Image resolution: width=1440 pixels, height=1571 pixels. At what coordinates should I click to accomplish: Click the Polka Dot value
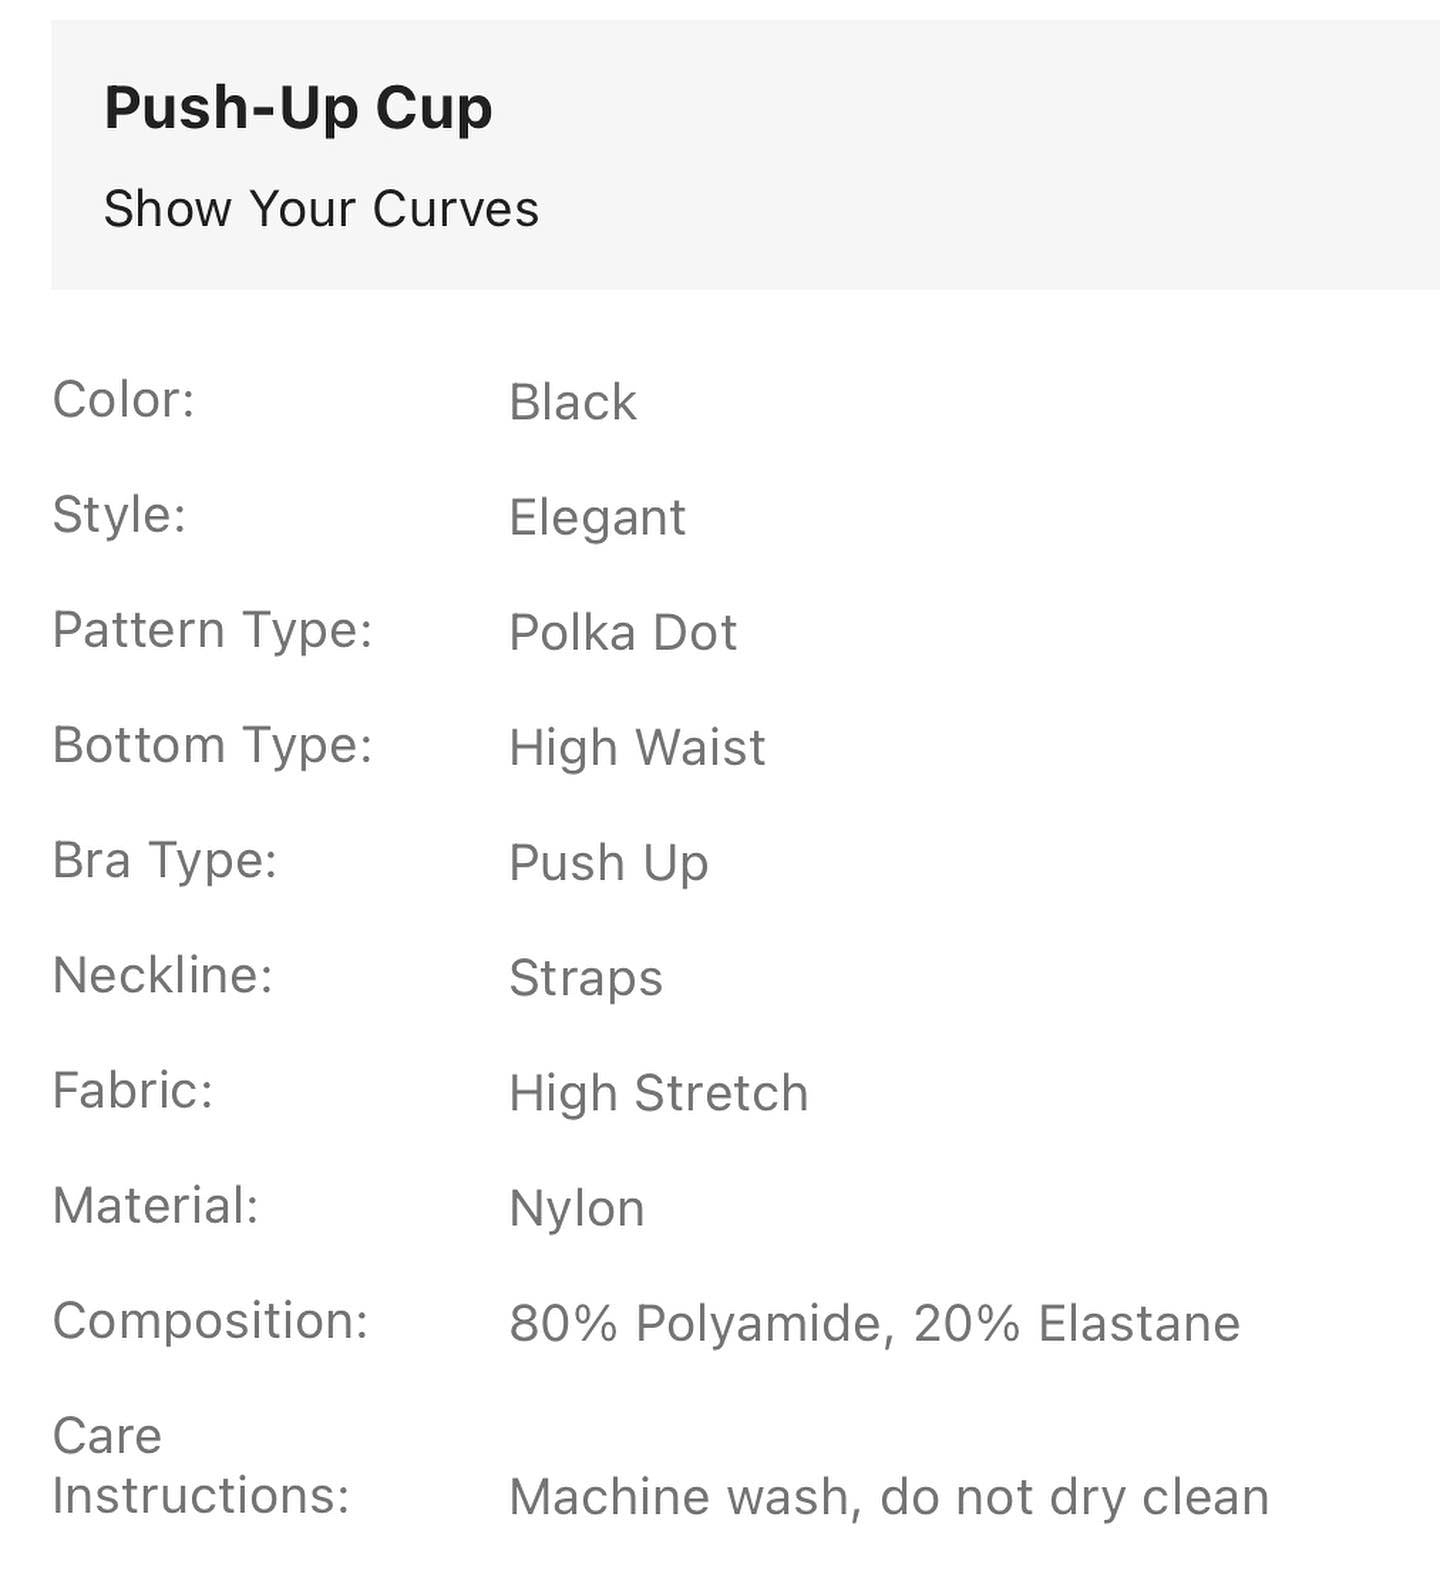(623, 633)
